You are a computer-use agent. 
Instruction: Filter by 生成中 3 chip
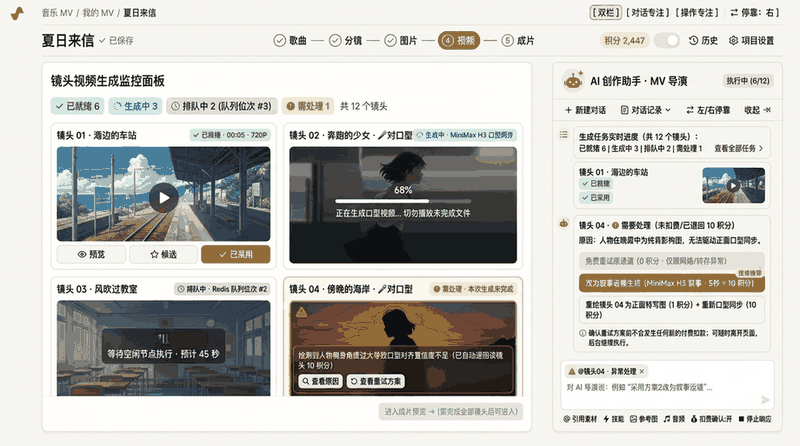coord(135,106)
